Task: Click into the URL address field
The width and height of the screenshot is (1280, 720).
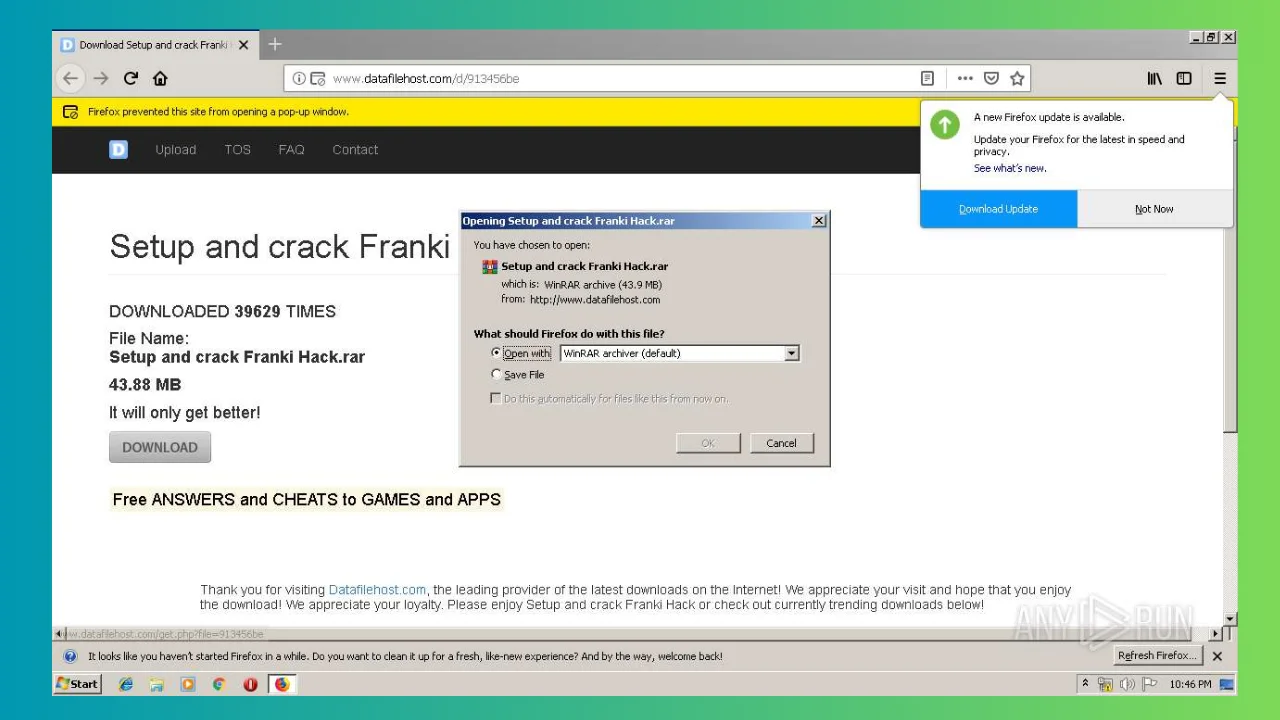Action: coord(620,78)
